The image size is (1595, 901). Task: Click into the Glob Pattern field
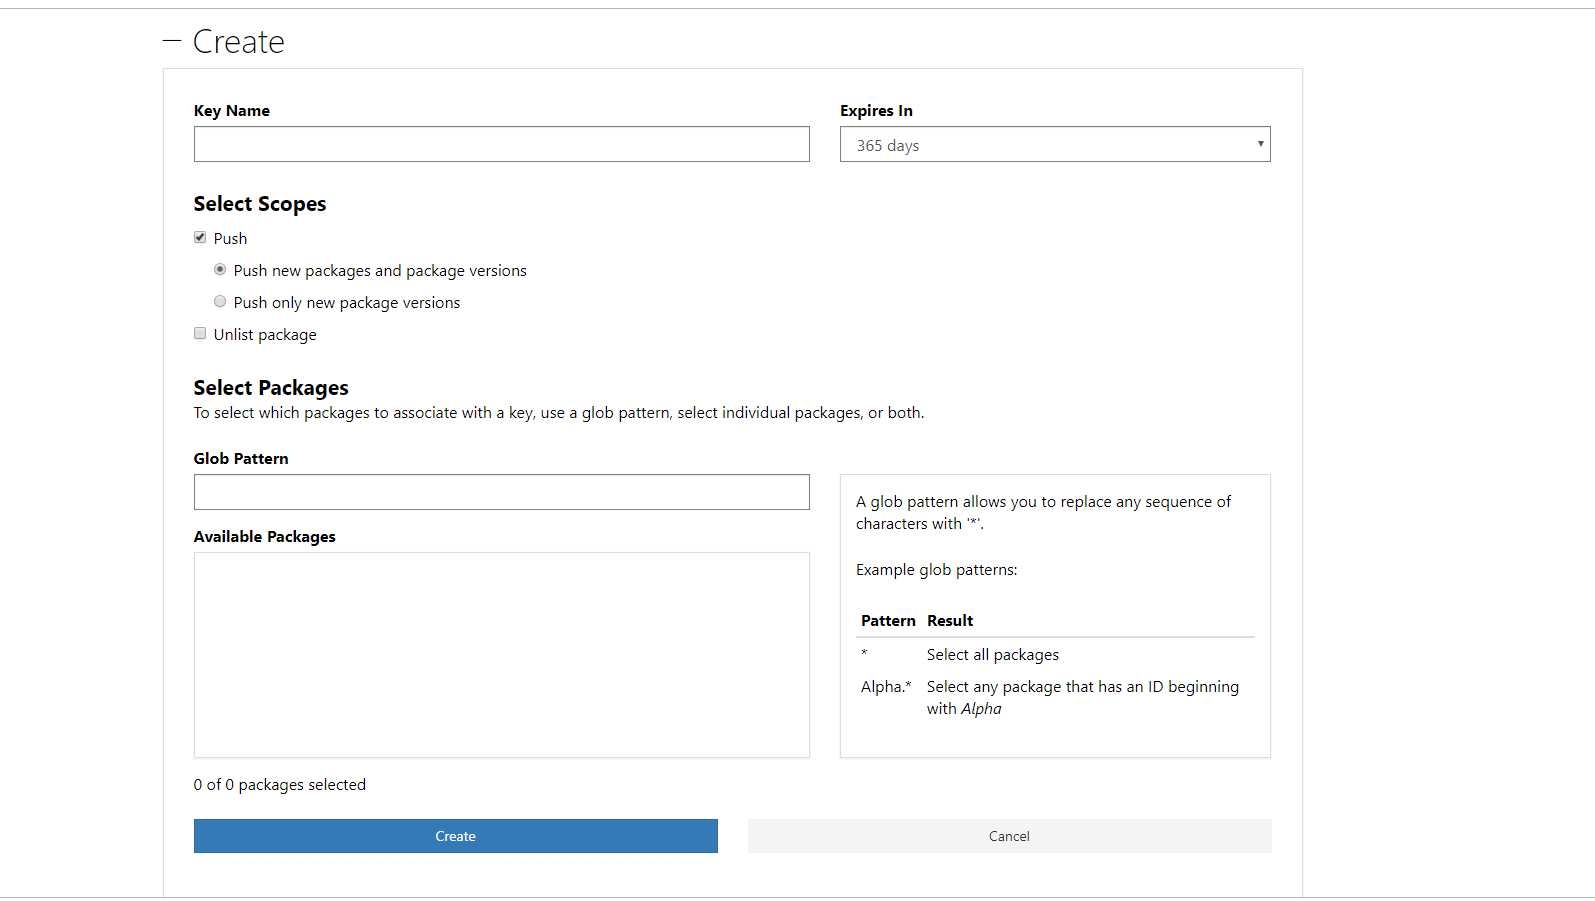click(501, 492)
